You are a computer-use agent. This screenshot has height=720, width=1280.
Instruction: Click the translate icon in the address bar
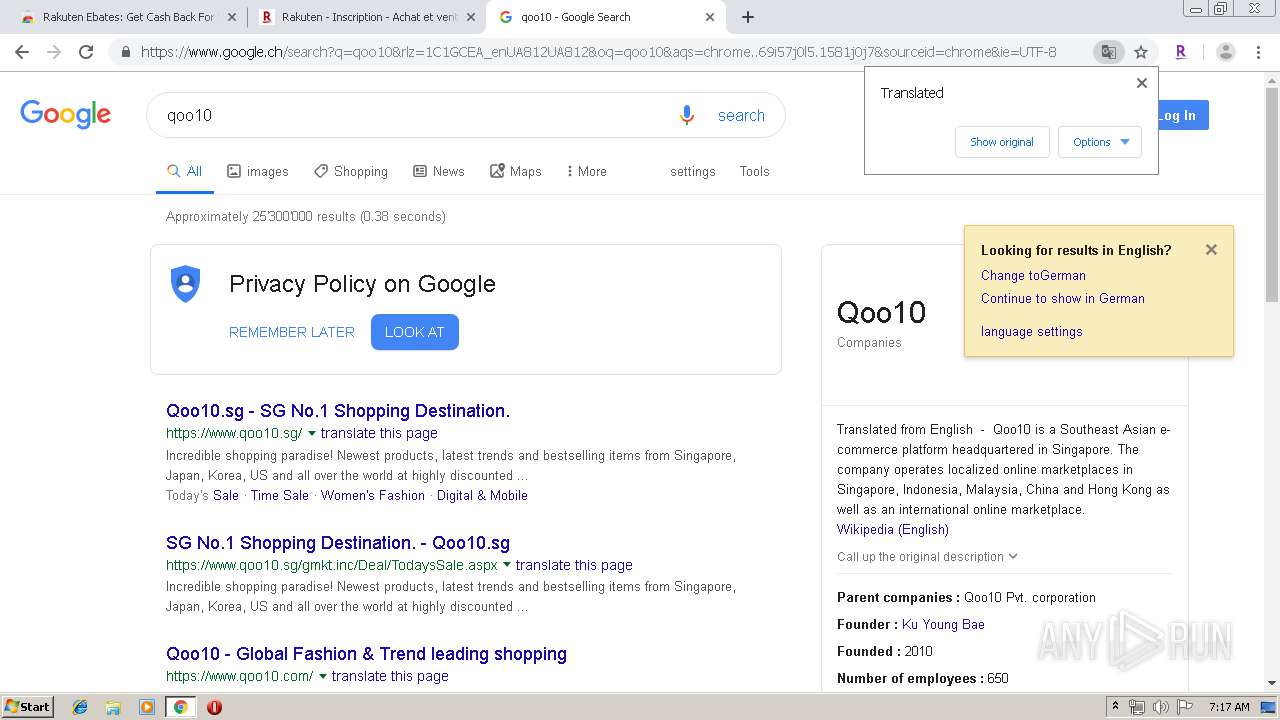tap(1108, 52)
